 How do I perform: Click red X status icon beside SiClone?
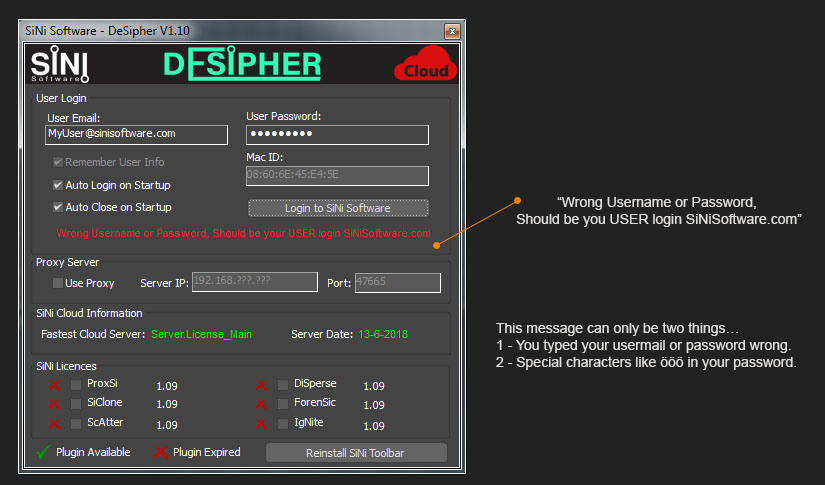click(54, 404)
